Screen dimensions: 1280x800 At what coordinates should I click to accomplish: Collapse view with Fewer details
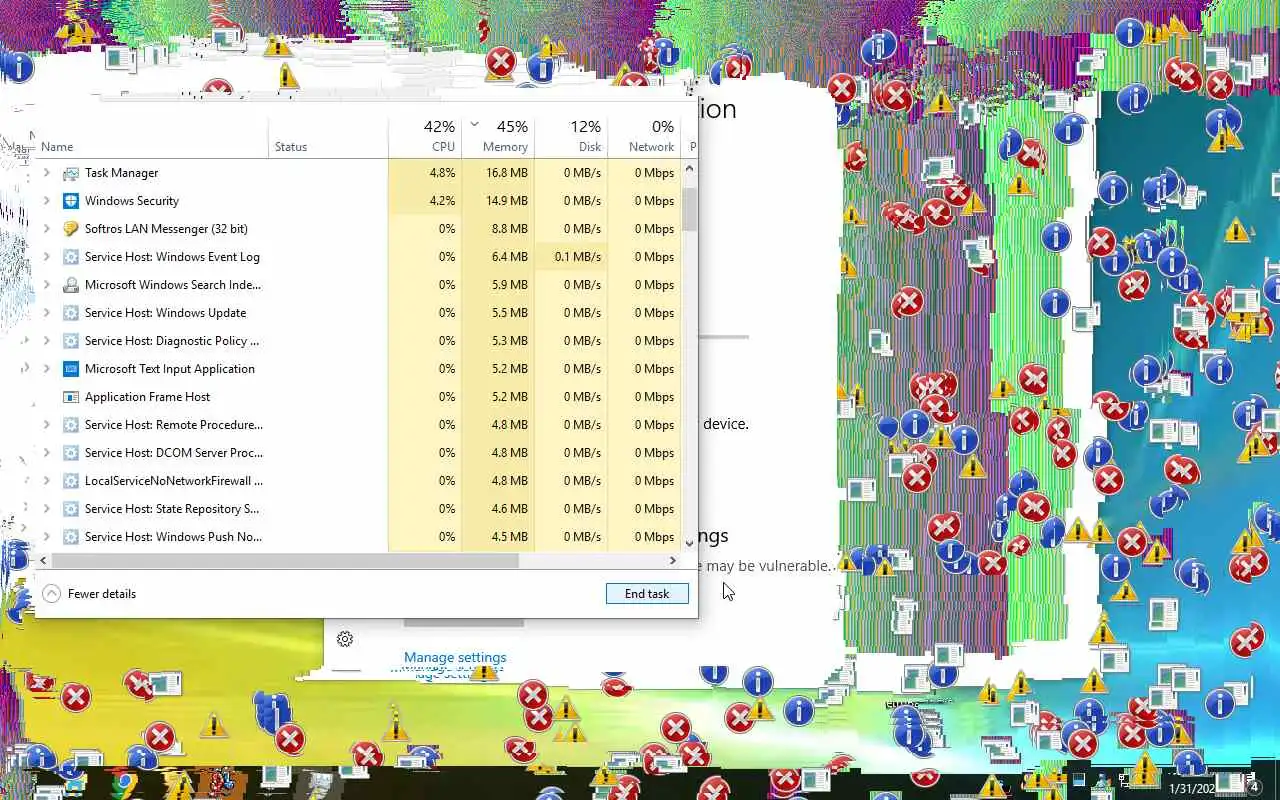[x=89, y=594]
